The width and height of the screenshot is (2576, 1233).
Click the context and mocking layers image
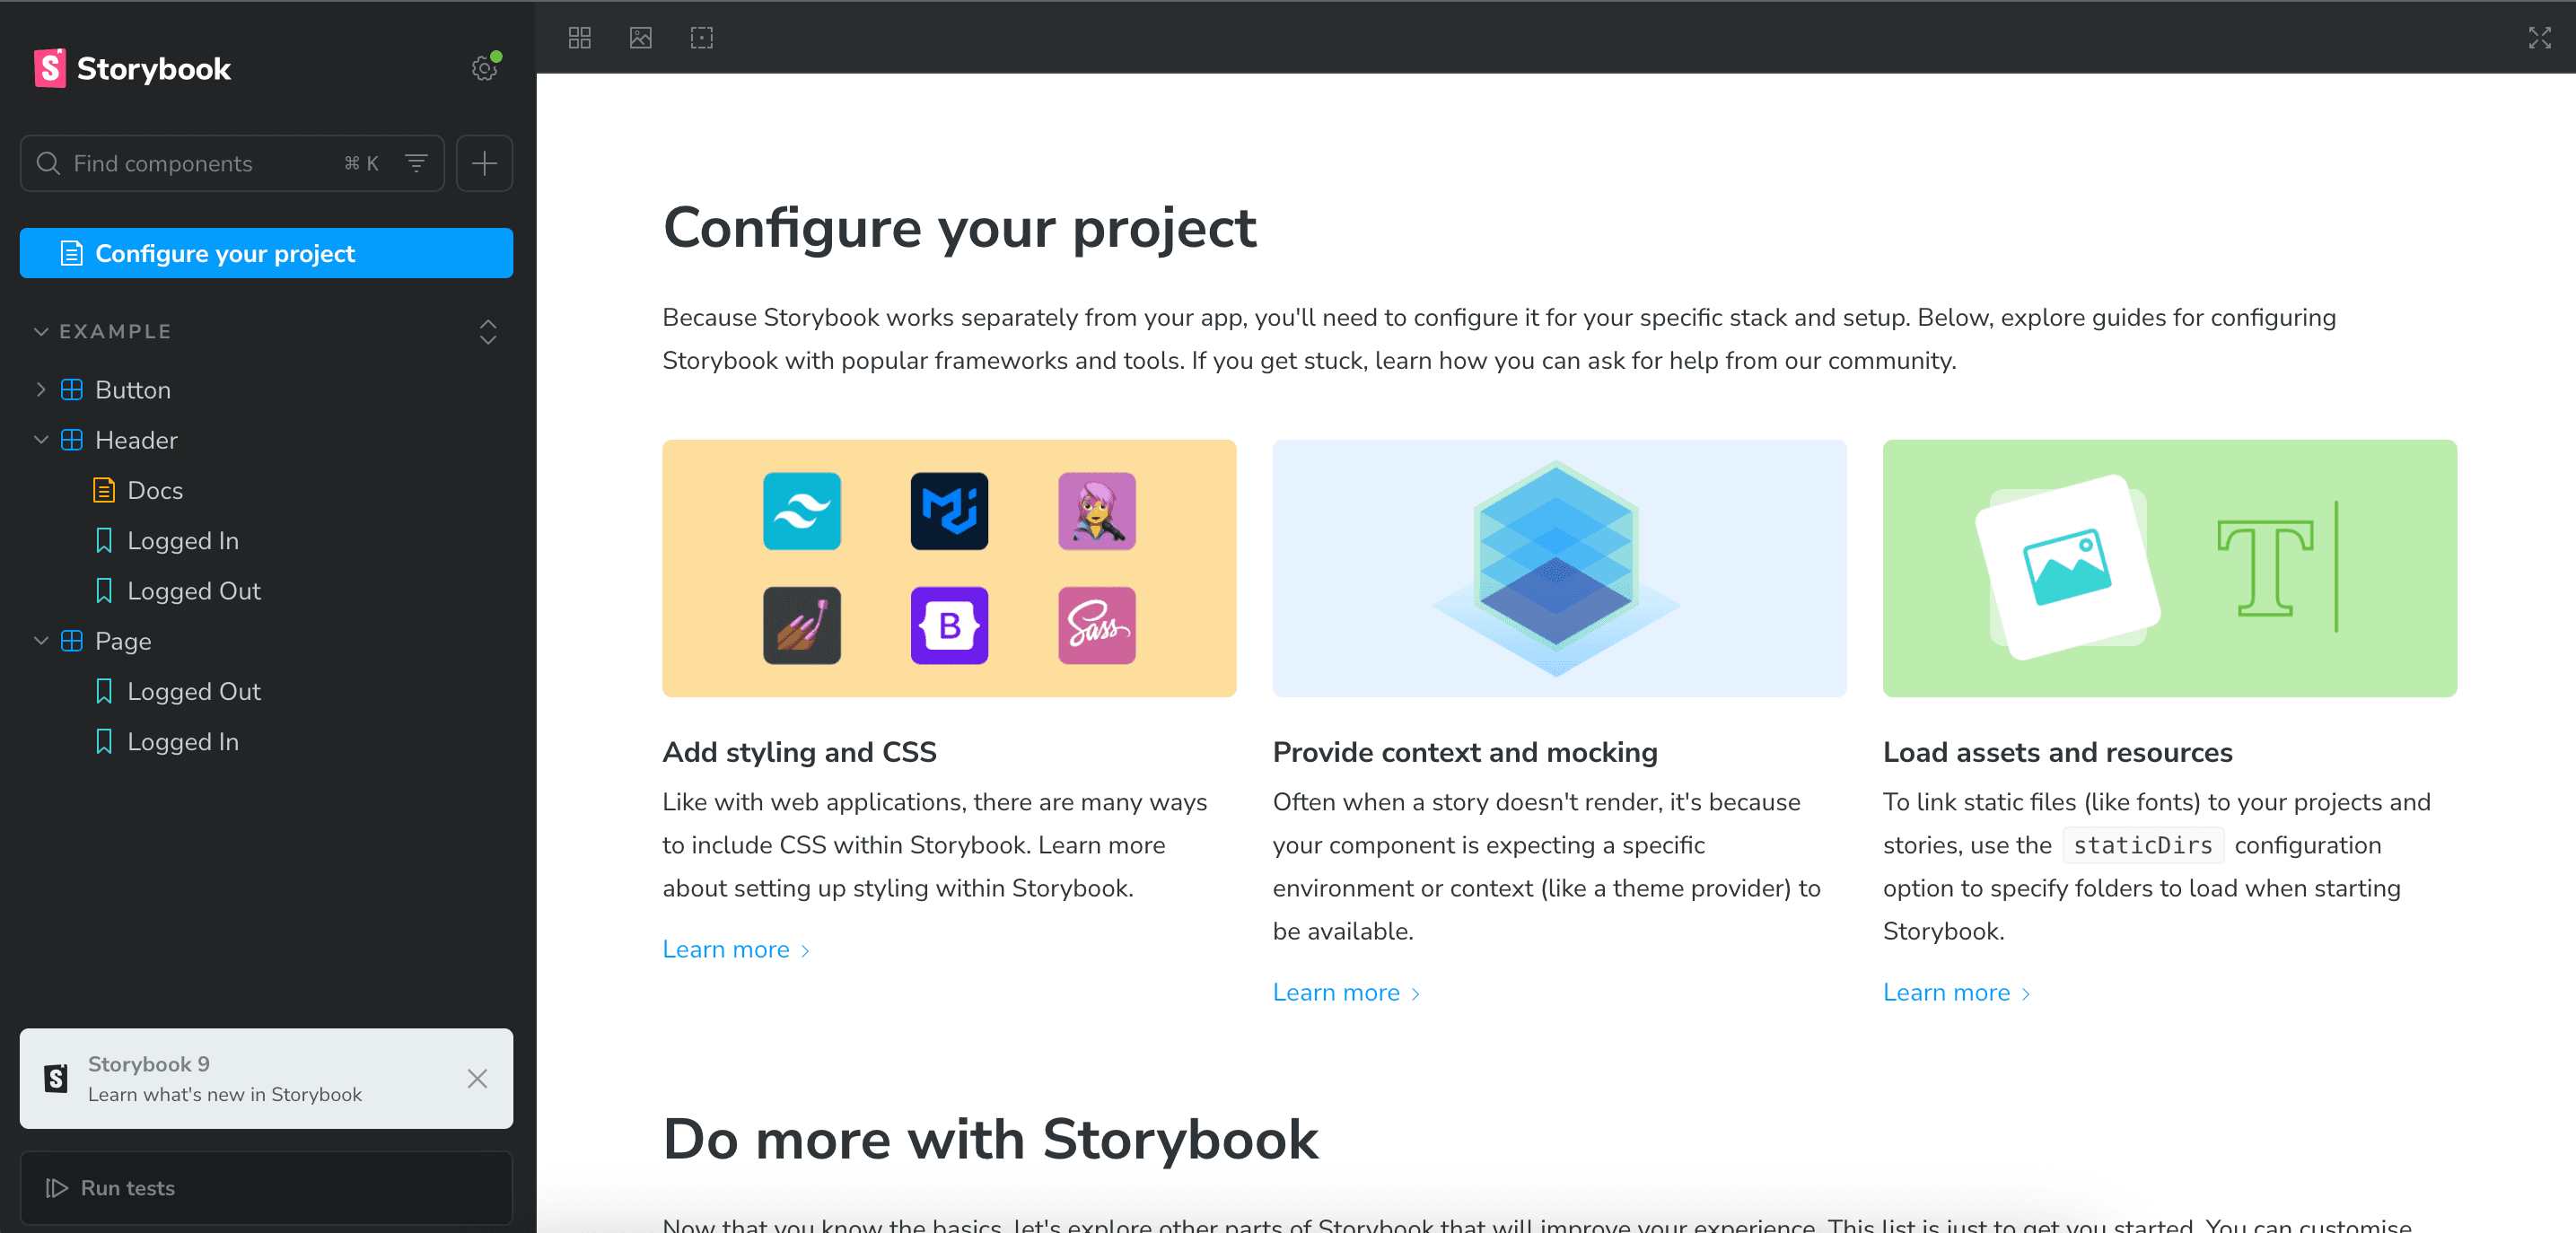pyautogui.click(x=1559, y=568)
